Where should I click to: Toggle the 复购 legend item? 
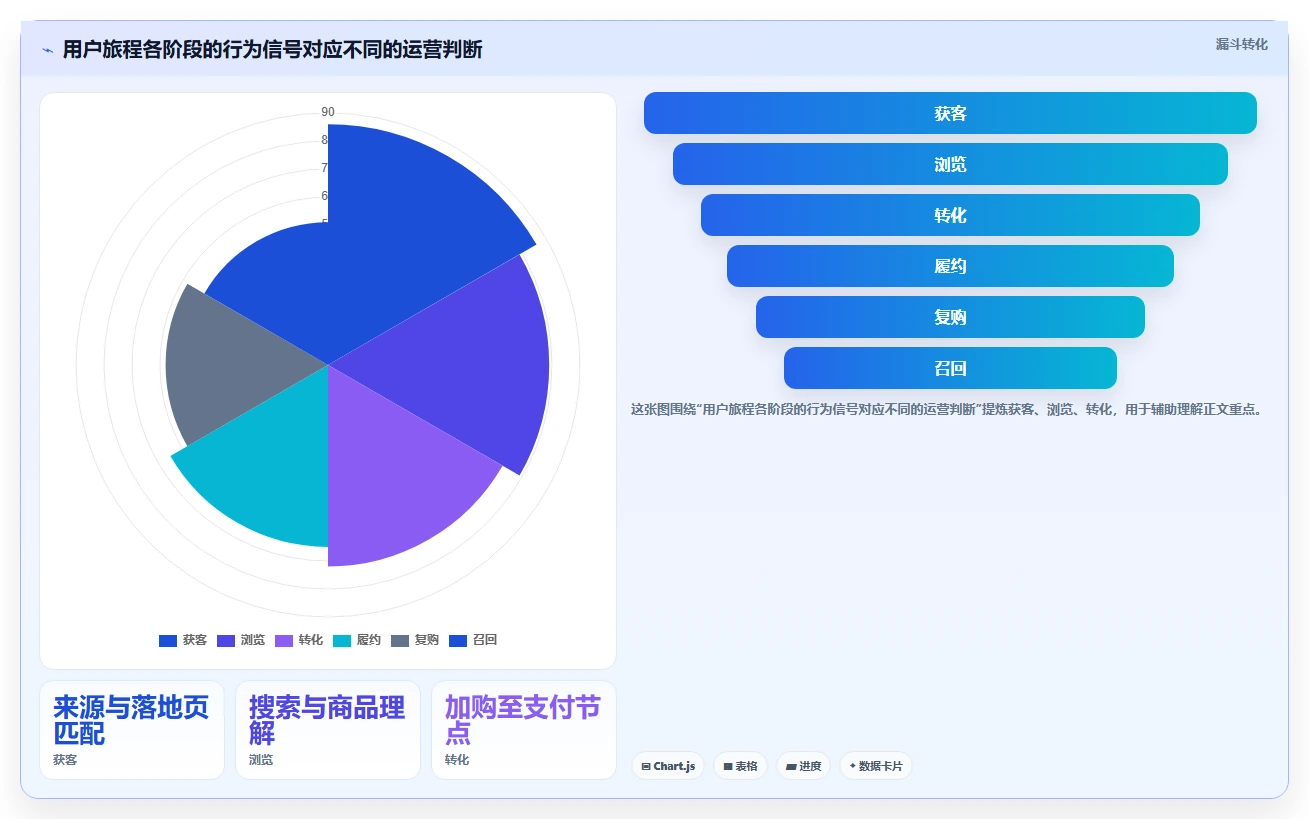[x=415, y=640]
